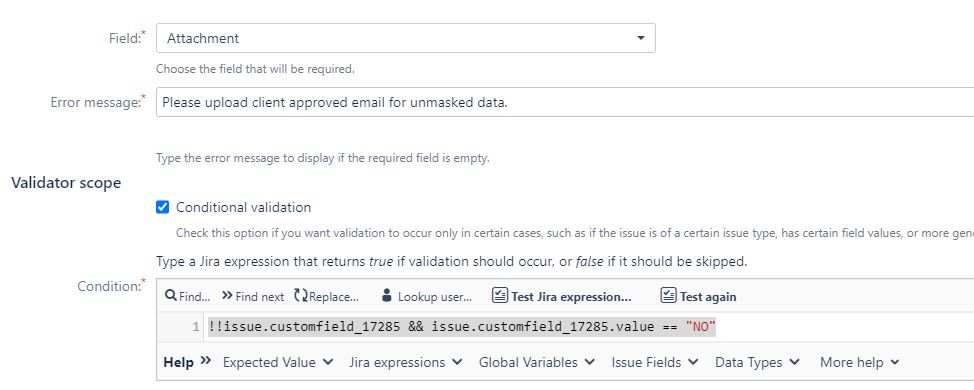Image resolution: width=974 pixels, height=390 pixels.
Task: Click the Test again button label
Action: pyautogui.click(x=708, y=297)
